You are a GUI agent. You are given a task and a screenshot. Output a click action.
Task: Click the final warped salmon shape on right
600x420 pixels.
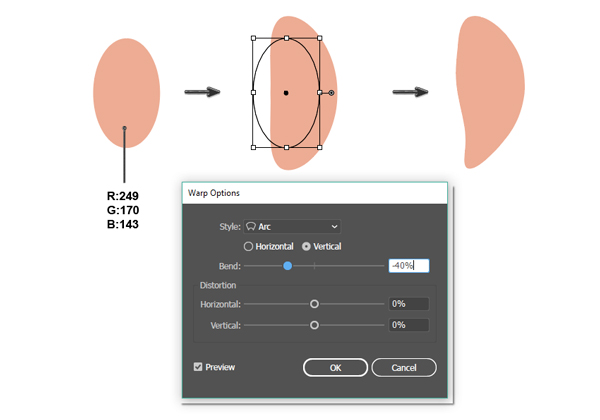(x=490, y=92)
